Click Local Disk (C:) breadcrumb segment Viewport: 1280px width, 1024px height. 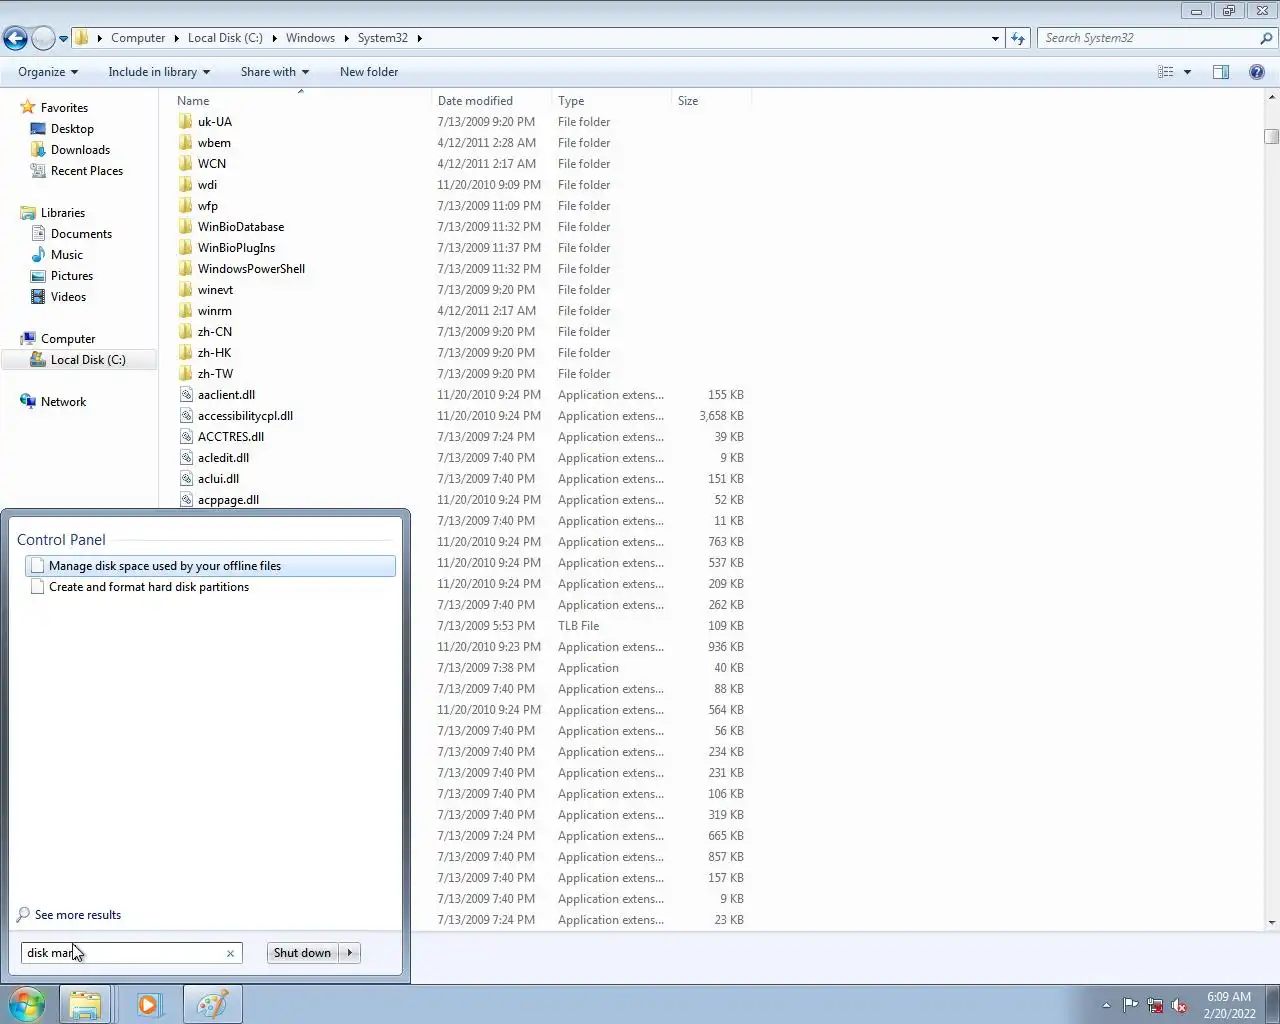point(225,38)
